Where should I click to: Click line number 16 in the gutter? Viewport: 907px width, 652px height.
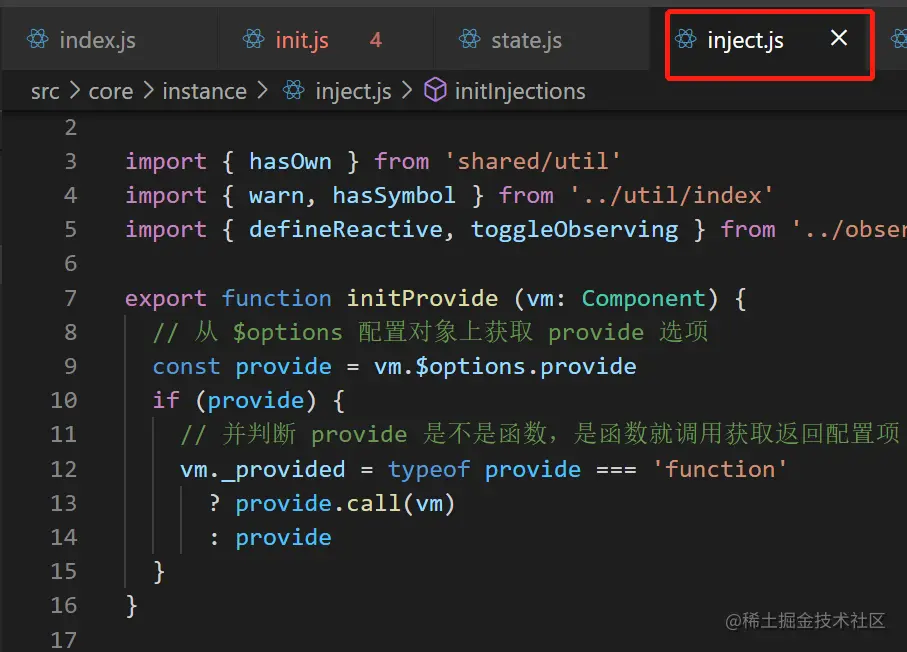(x=64, y=606)
